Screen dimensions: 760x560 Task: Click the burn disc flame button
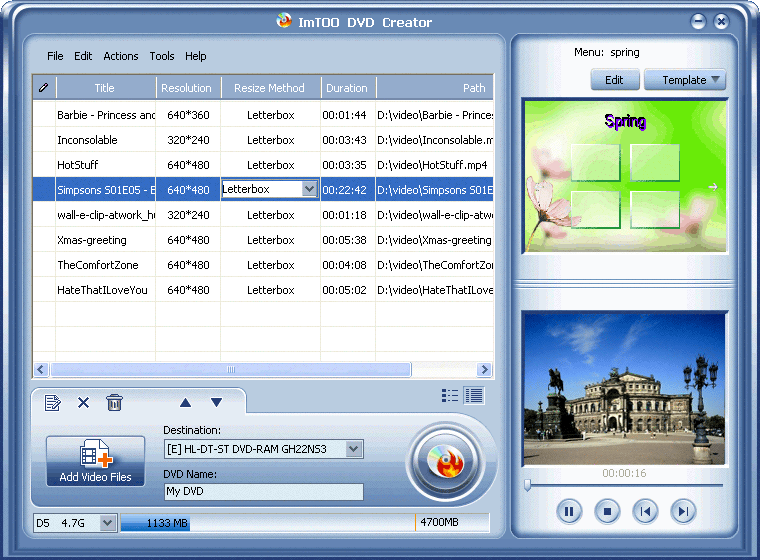pos(445,463)
